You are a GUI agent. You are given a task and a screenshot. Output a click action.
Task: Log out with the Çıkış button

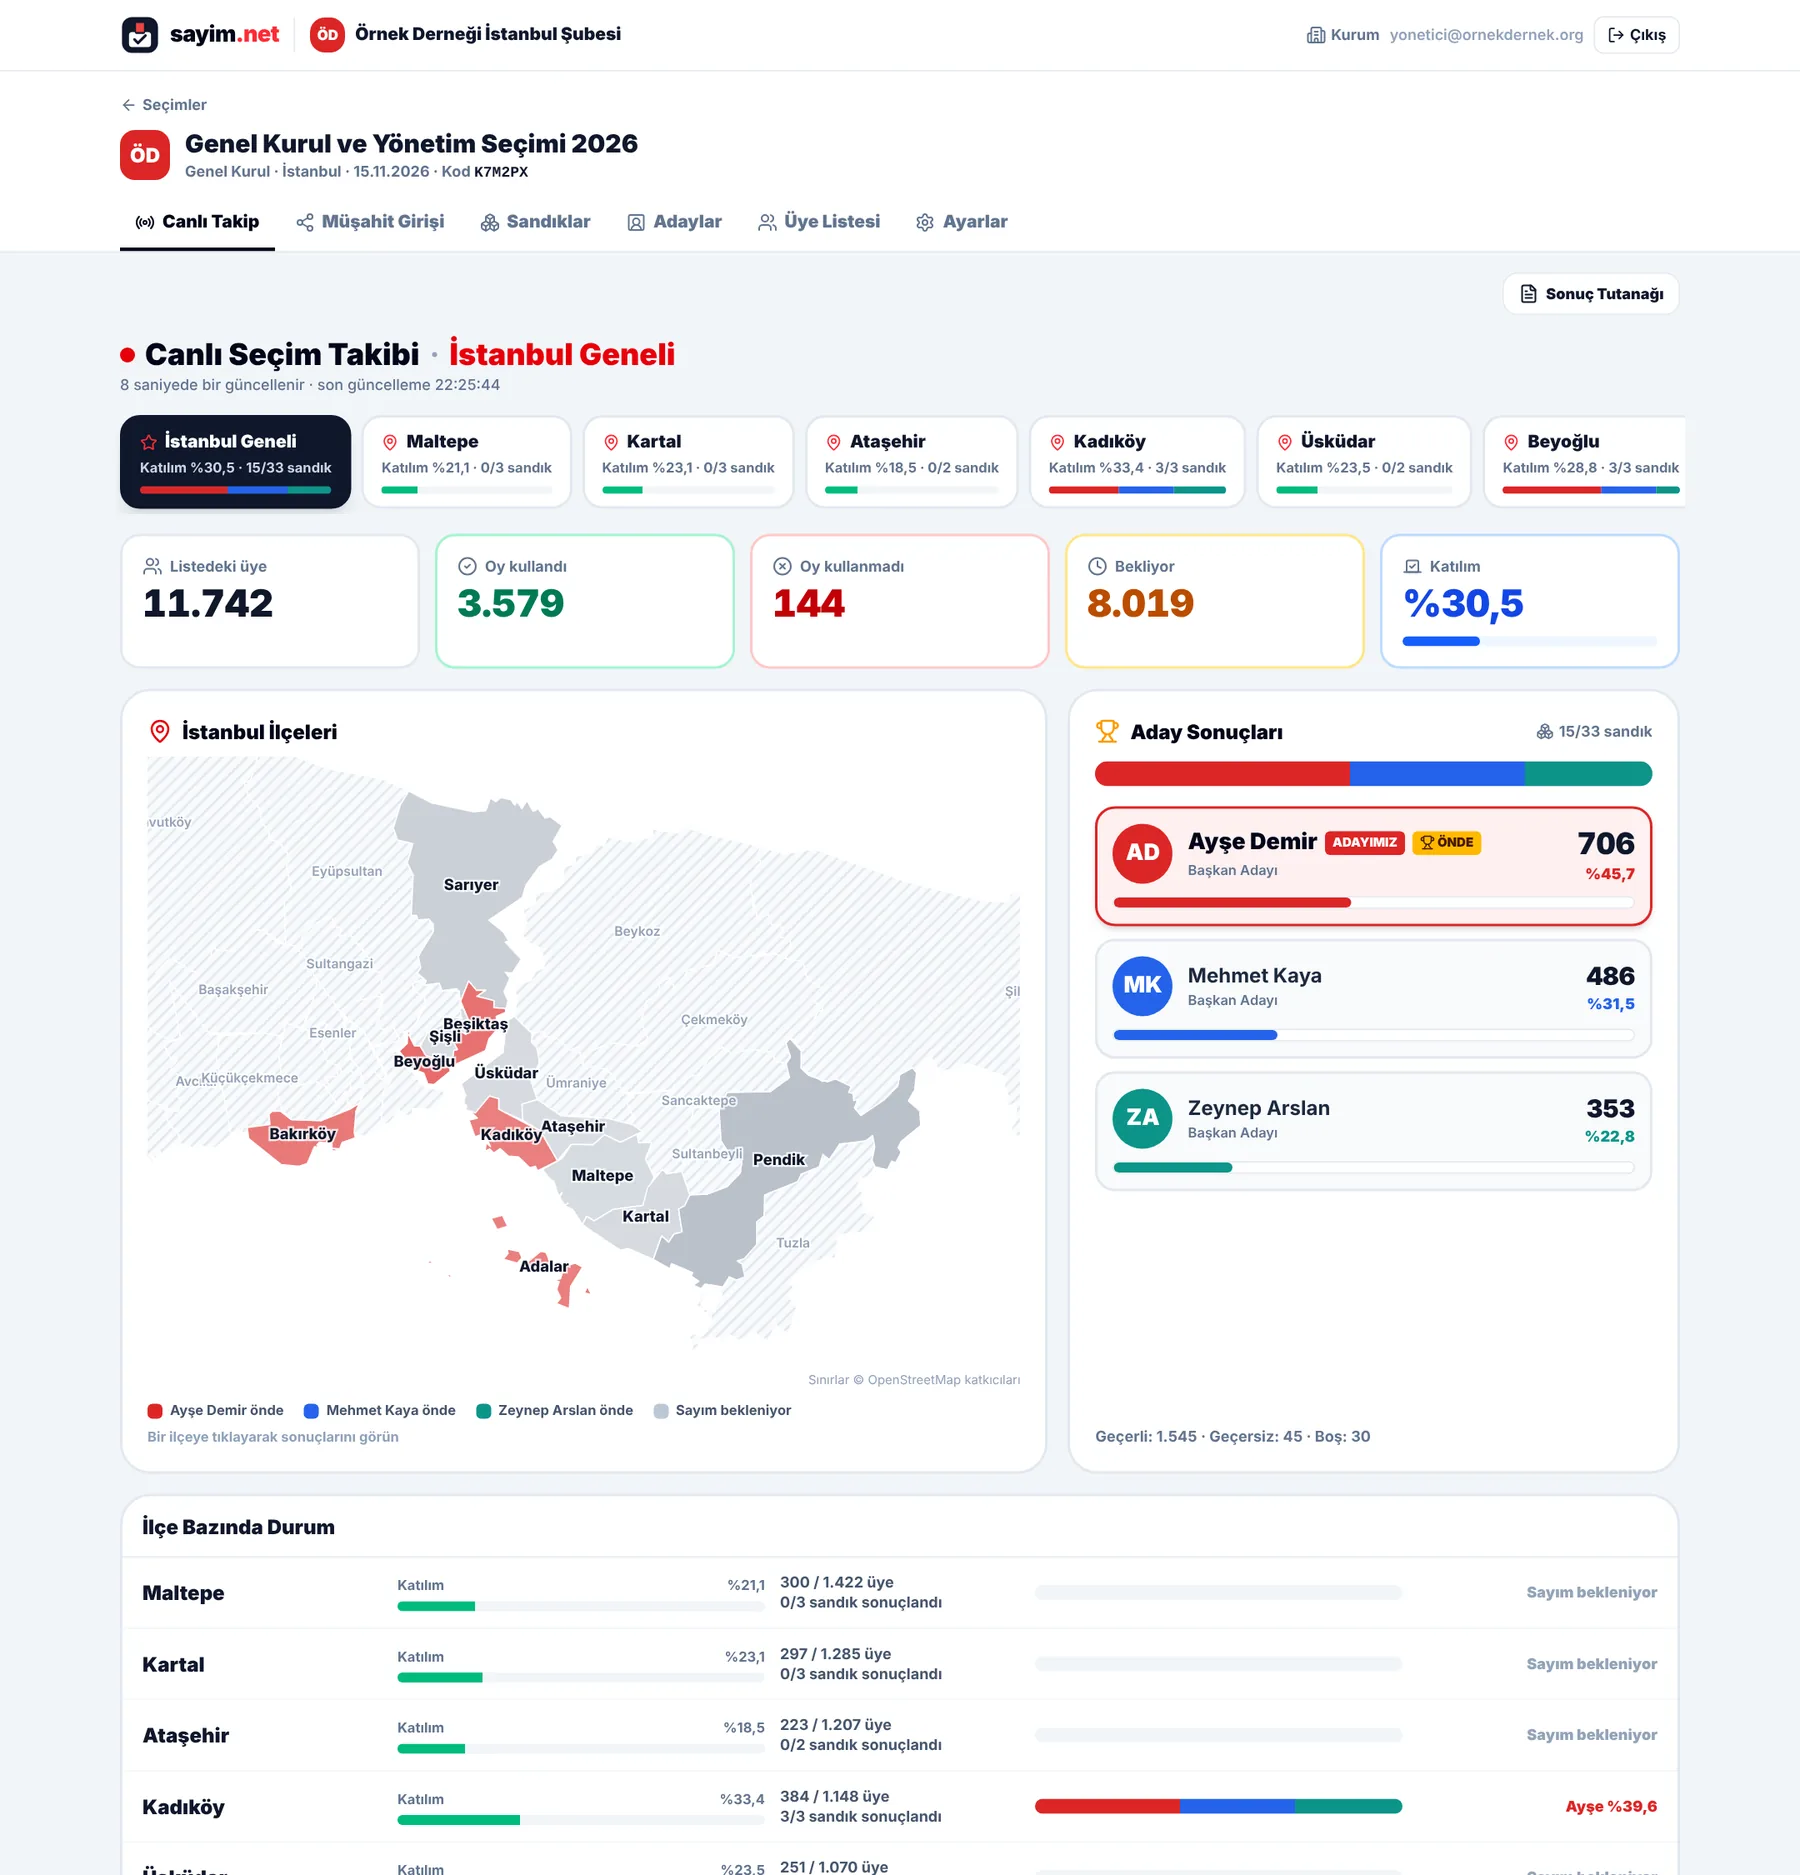coord(1636,35)
